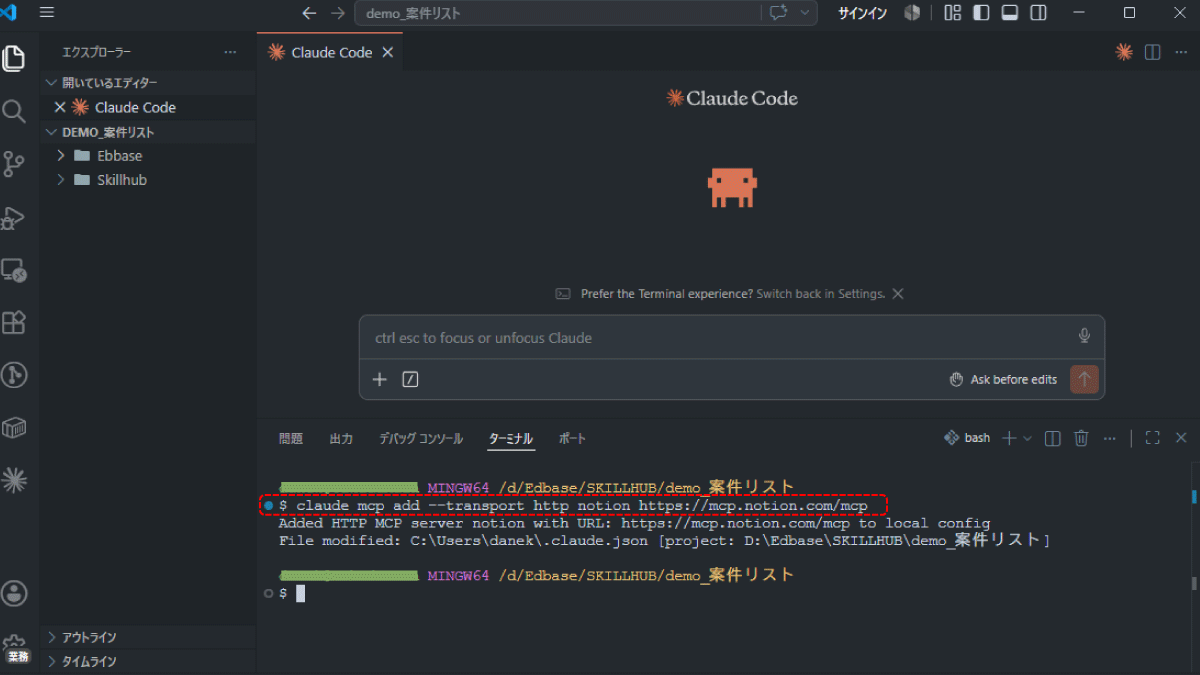This screenshot has width=1200, height=675.
Task: Open the containers box icon in activity bar
Action: click(14, 428)
